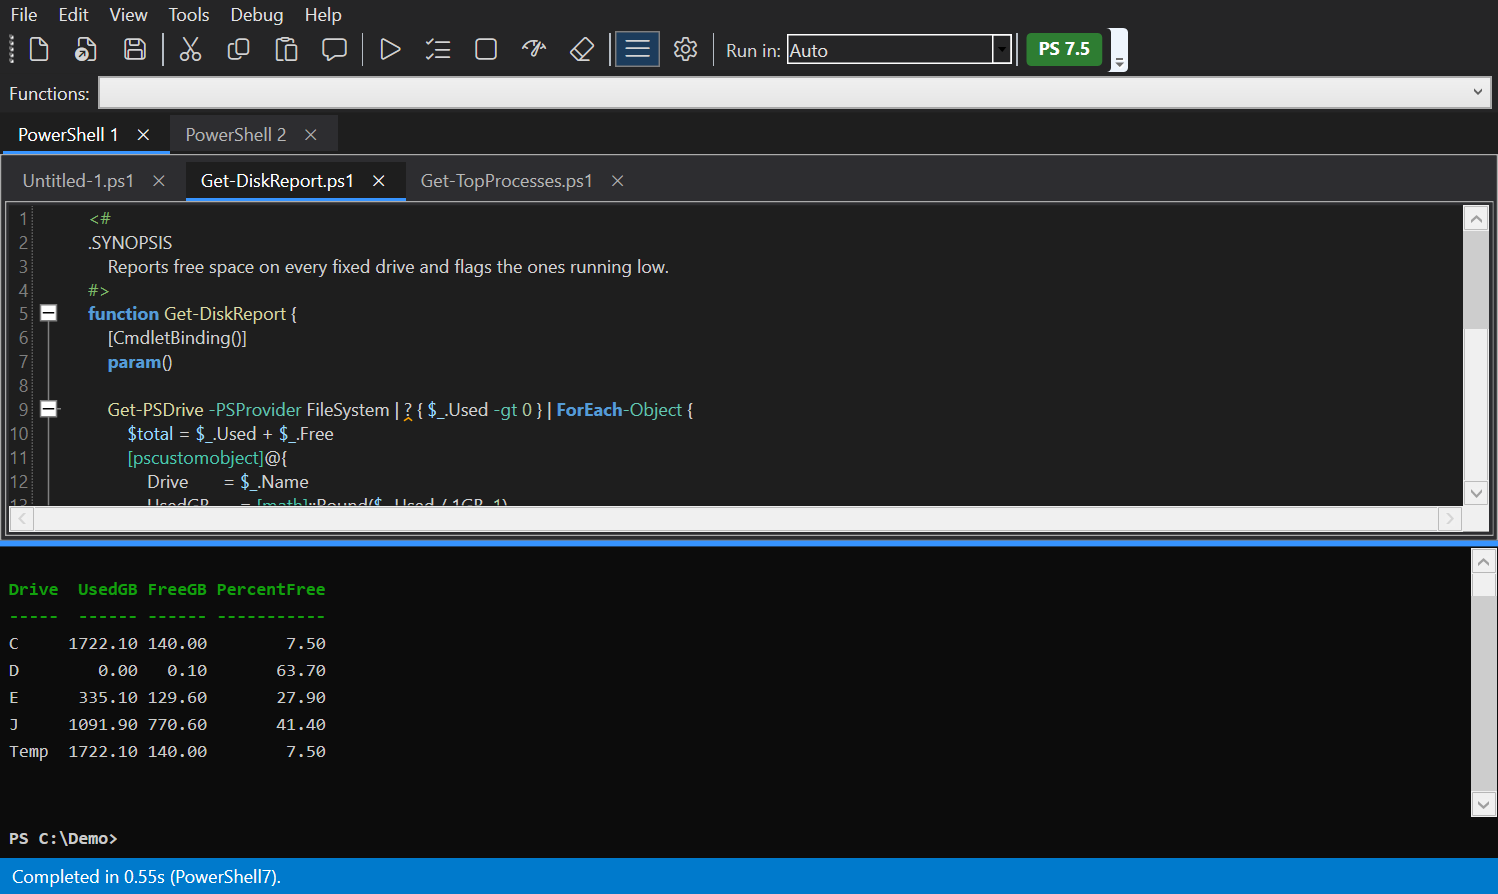This screenshot has height=894, width=1498.
Task: Save the current script
Action: click(135, 49)
